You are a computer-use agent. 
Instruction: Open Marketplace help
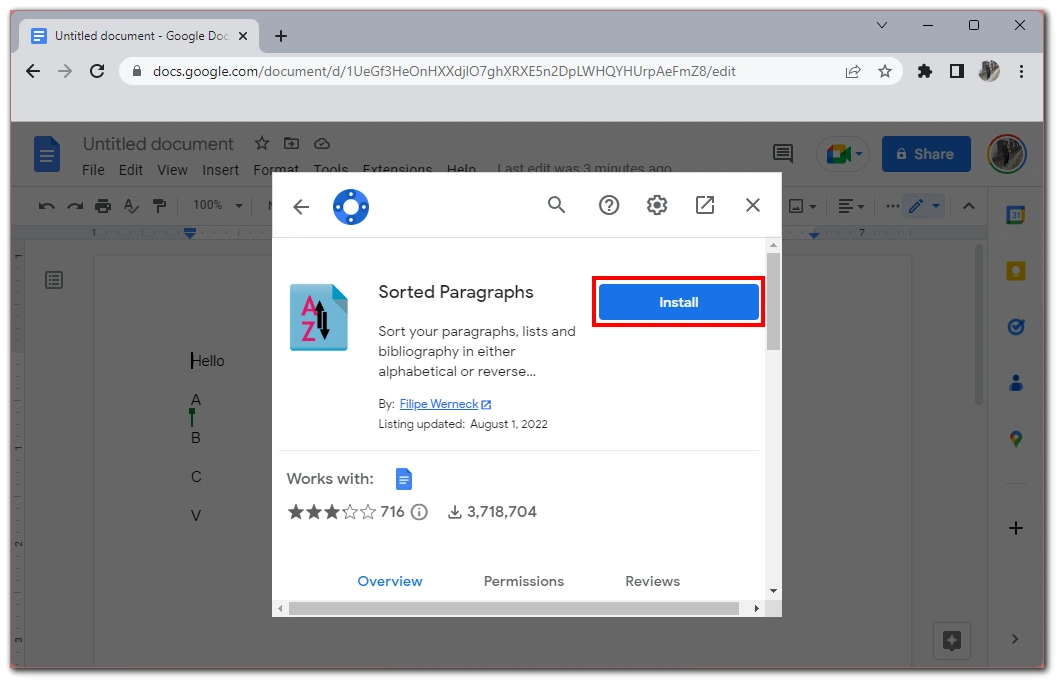point(609,204)
